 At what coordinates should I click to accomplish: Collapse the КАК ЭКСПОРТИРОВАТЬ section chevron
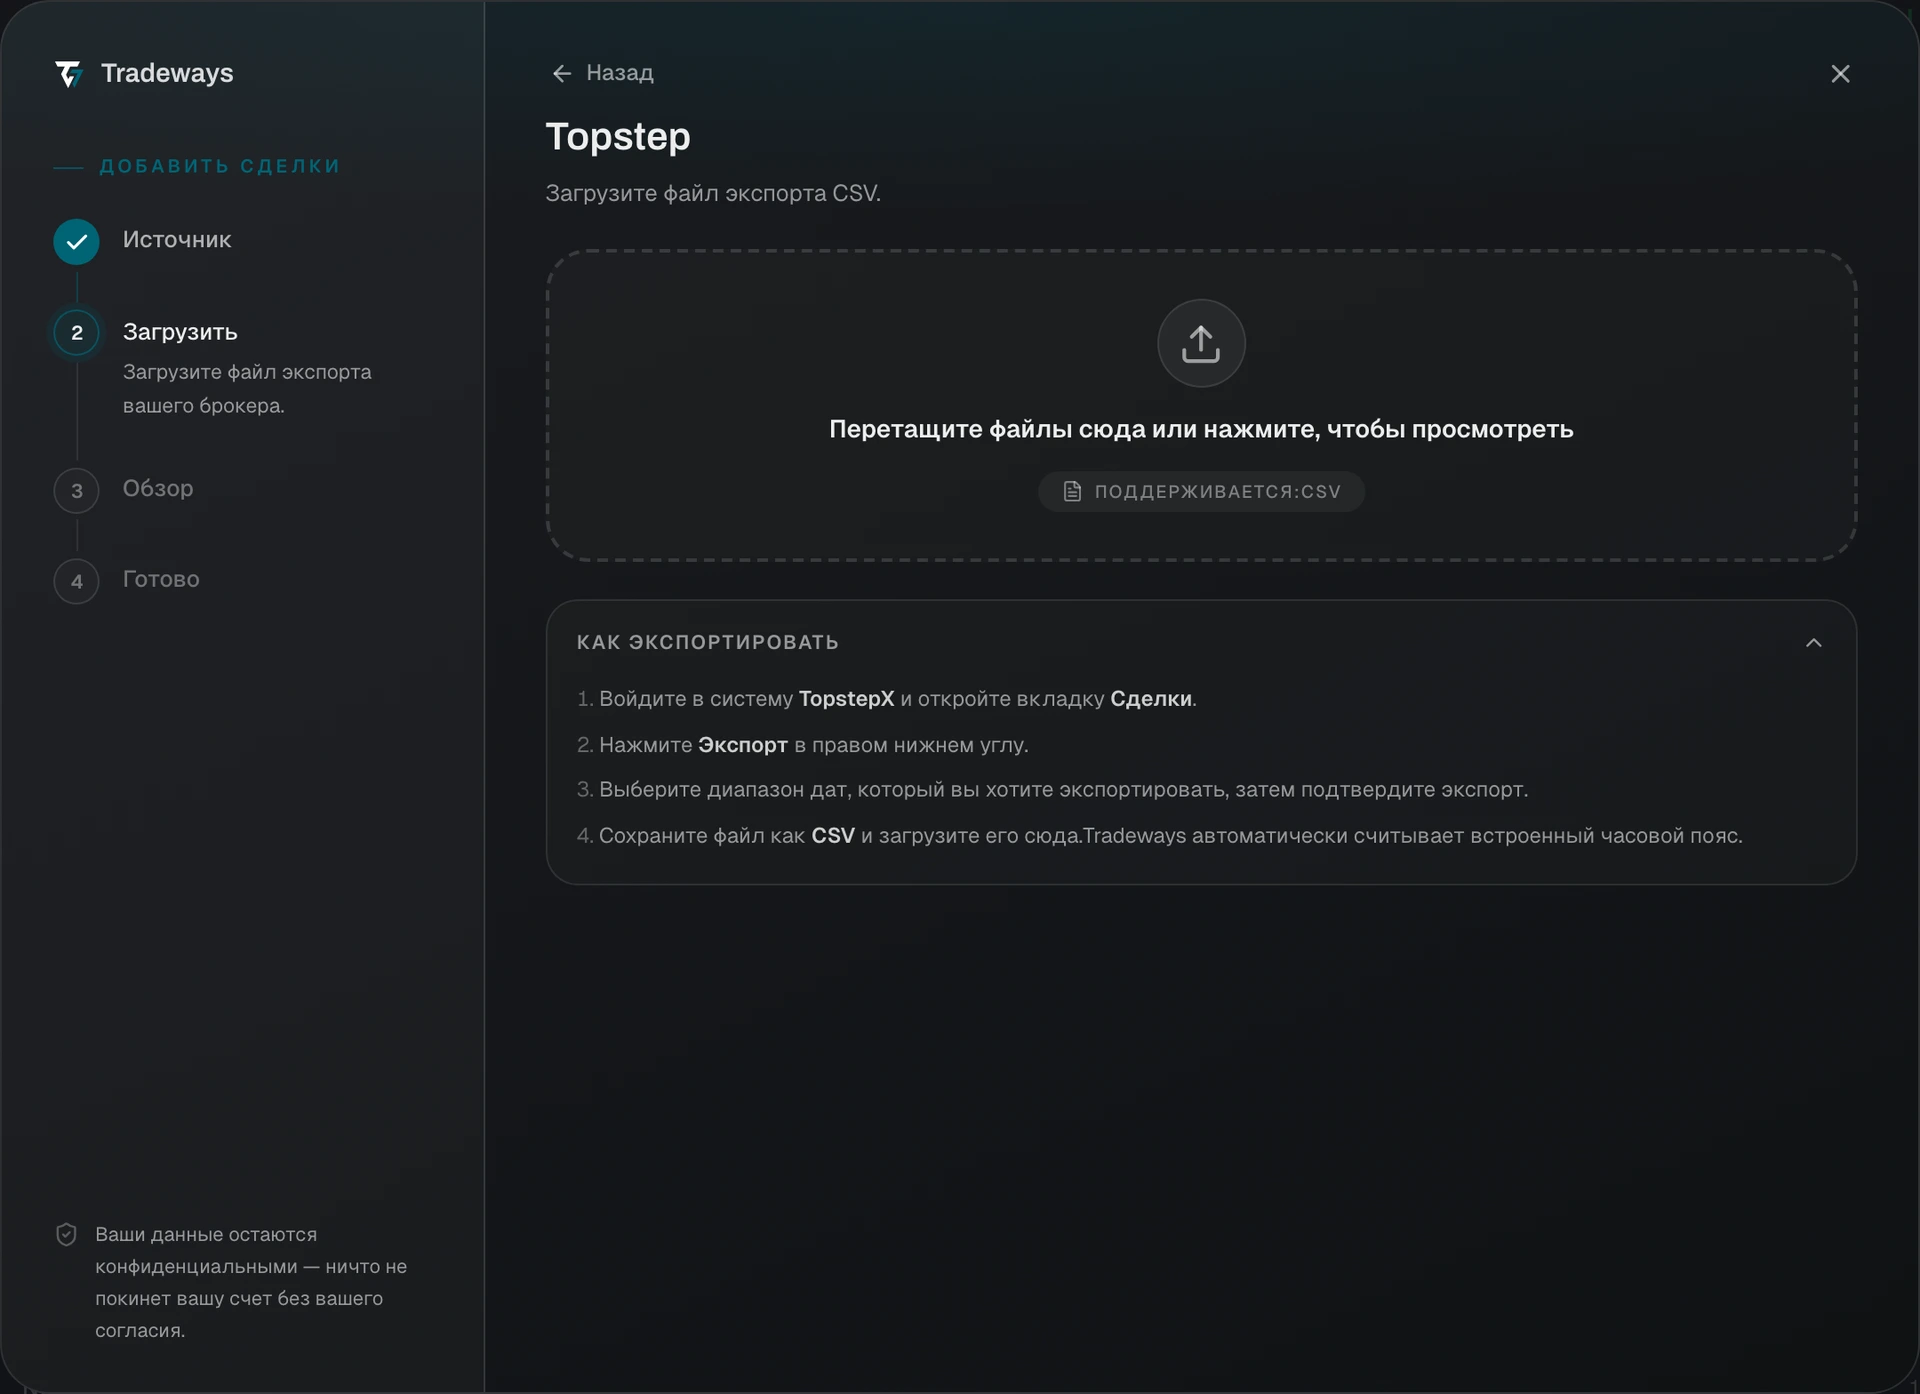click(x=1814, y=643)
